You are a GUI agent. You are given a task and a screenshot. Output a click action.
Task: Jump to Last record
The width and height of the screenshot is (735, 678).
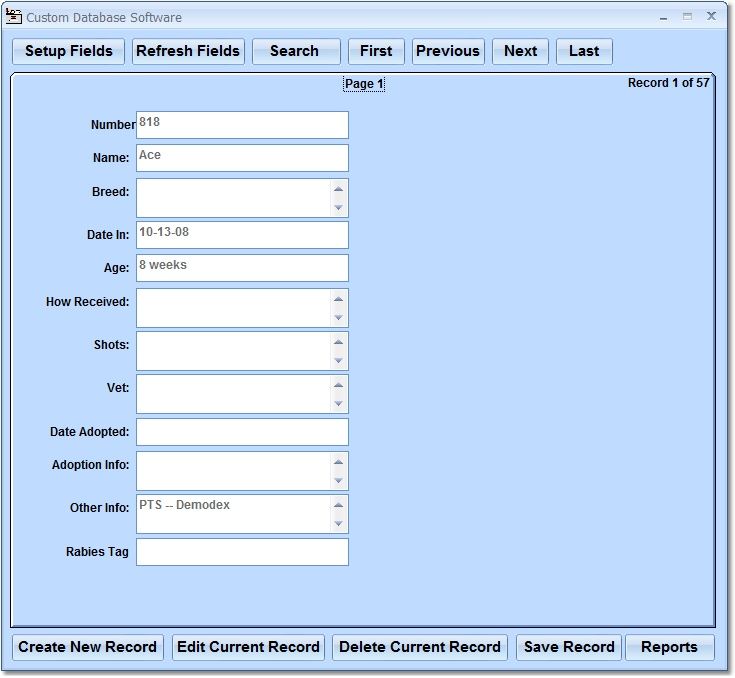[x=584, y=51]
